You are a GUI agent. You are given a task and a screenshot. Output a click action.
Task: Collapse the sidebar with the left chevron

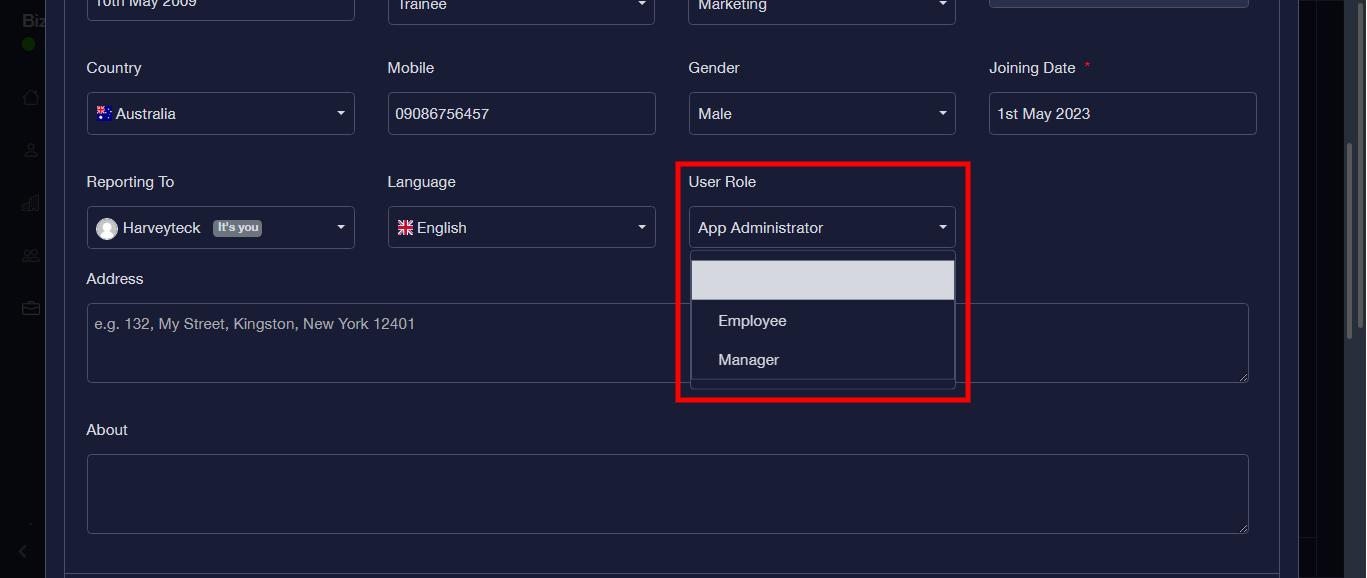(x=23, y=551)
